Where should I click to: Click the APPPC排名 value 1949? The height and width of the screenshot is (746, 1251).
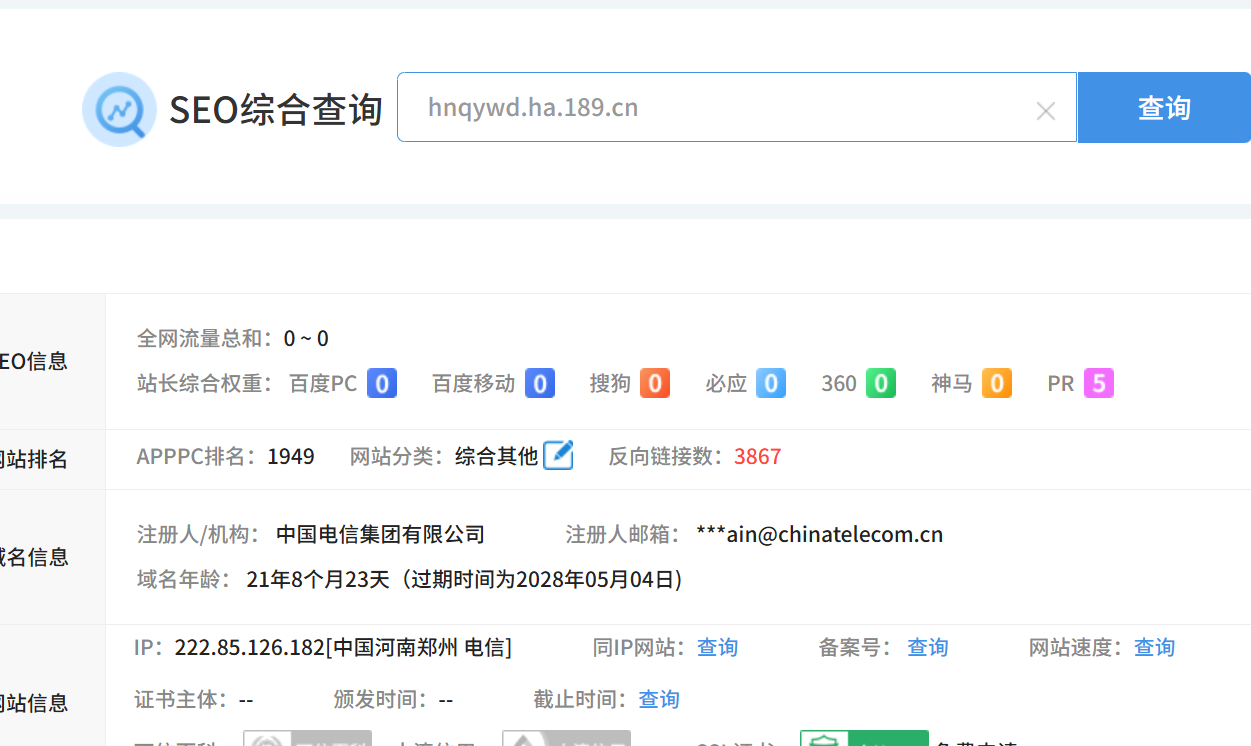(291, 457)
